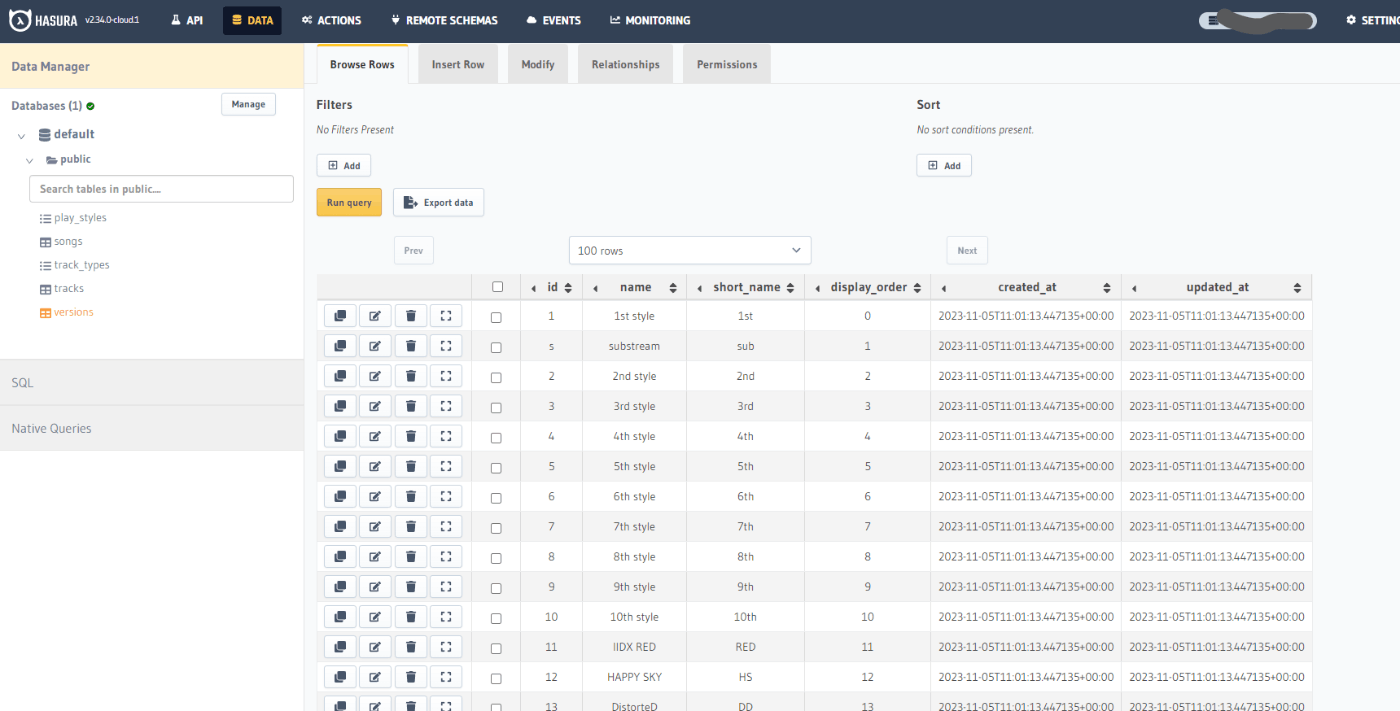The image size is (1400, 711).
Task: Click the Hasura logo
Action: coord(44,20)
